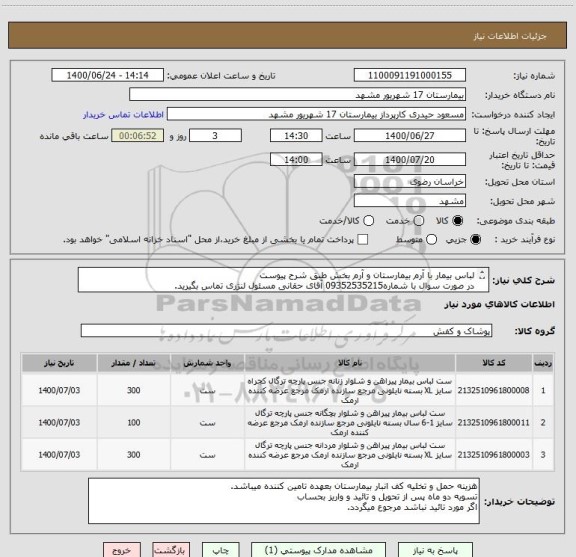
Task: Click need date 1400/07/03 in row 3
Action: click(59, 454)
